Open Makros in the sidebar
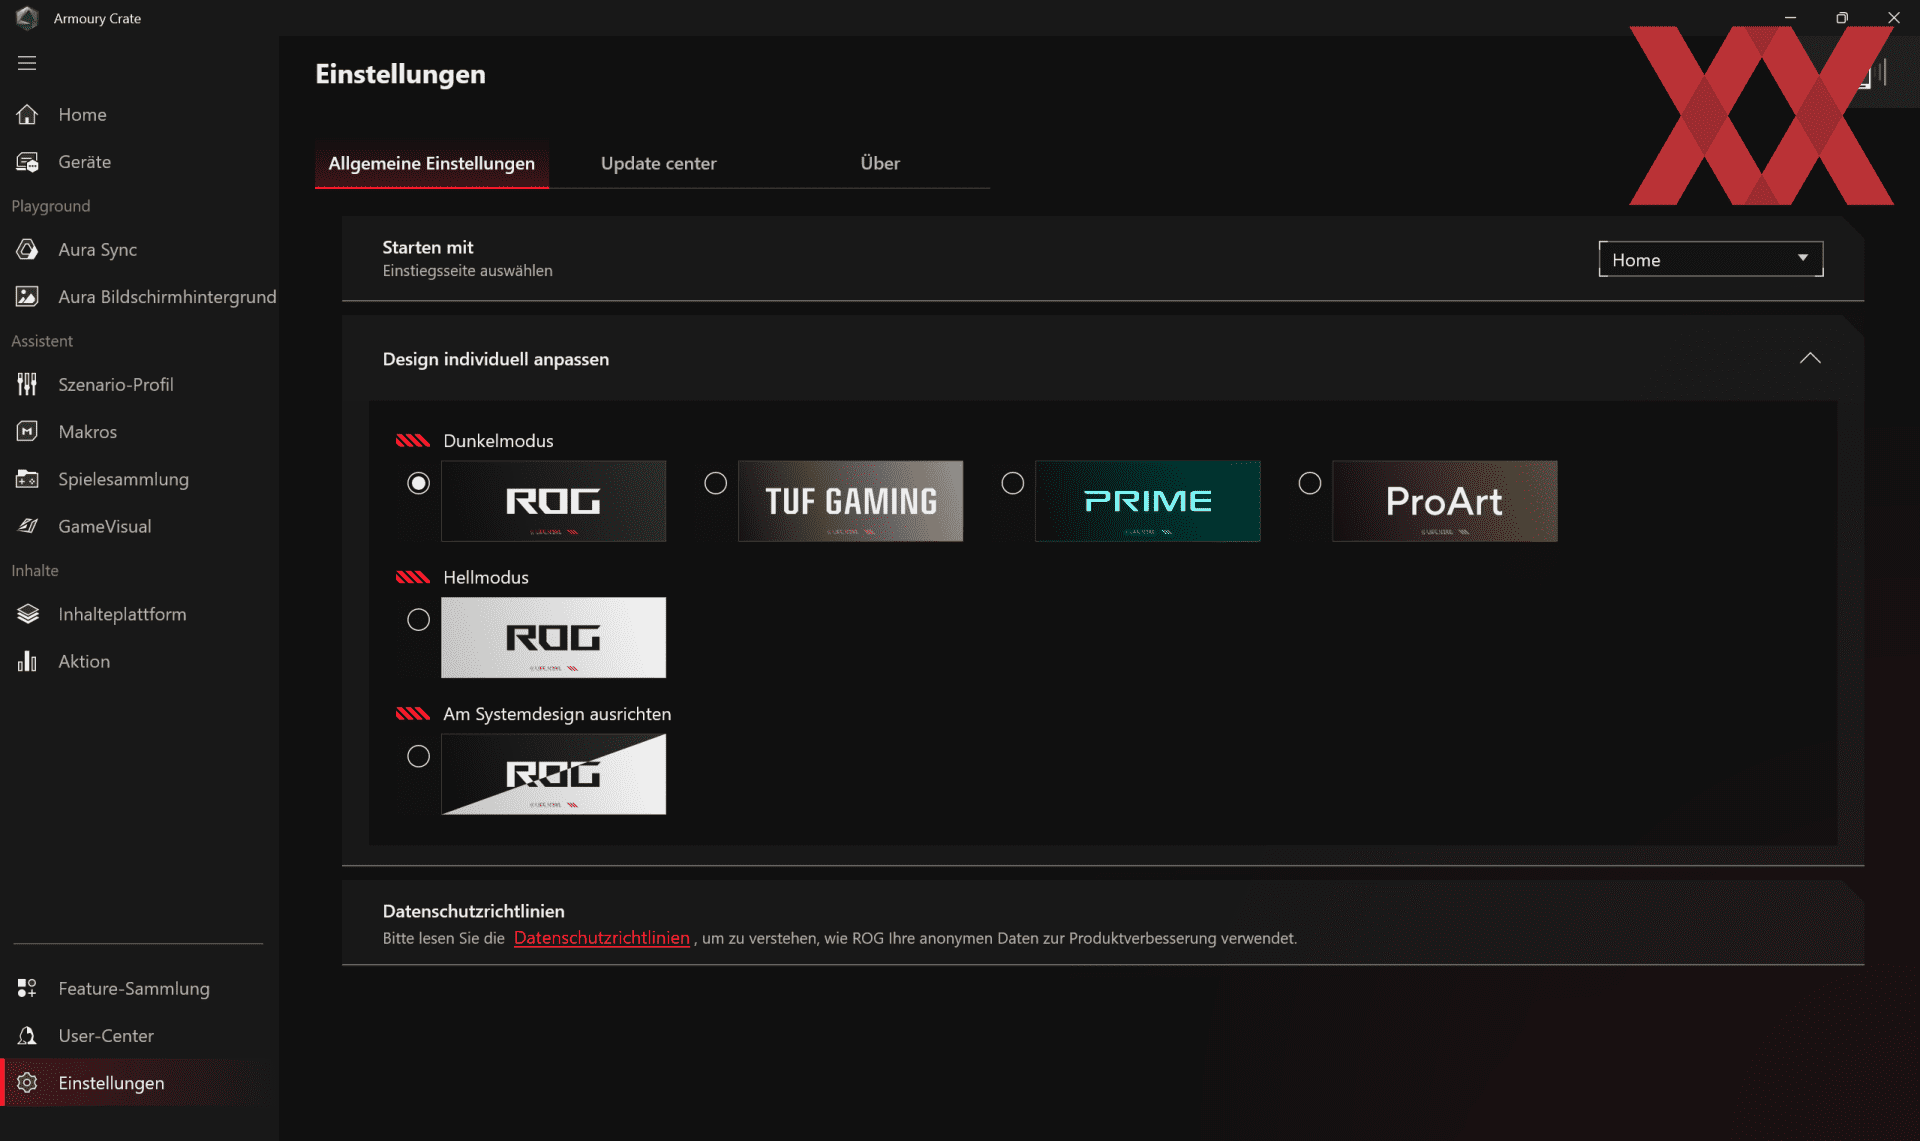This screenshot has height=1141, width=1920. [88, 432]
